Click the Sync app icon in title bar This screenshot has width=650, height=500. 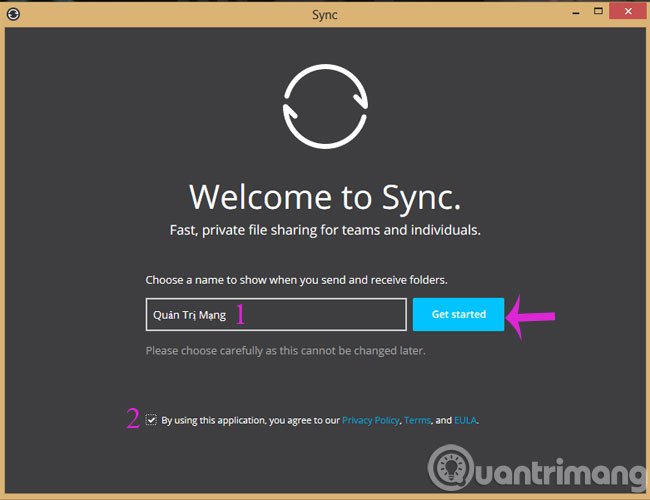point(13,15)
